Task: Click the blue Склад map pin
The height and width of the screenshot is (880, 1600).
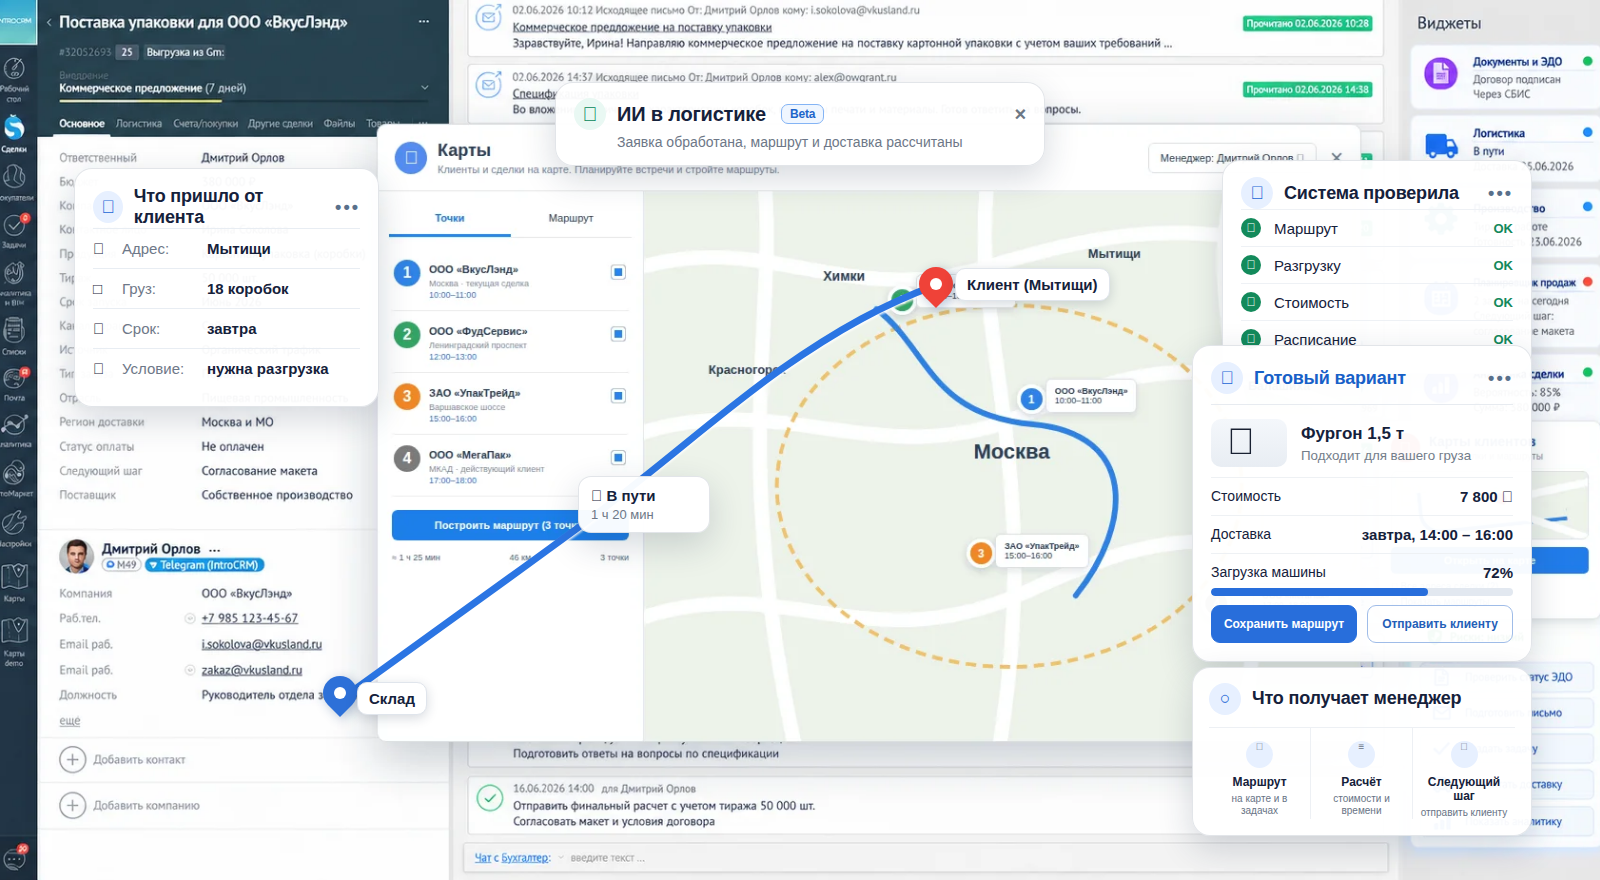Action: (340, 695)
